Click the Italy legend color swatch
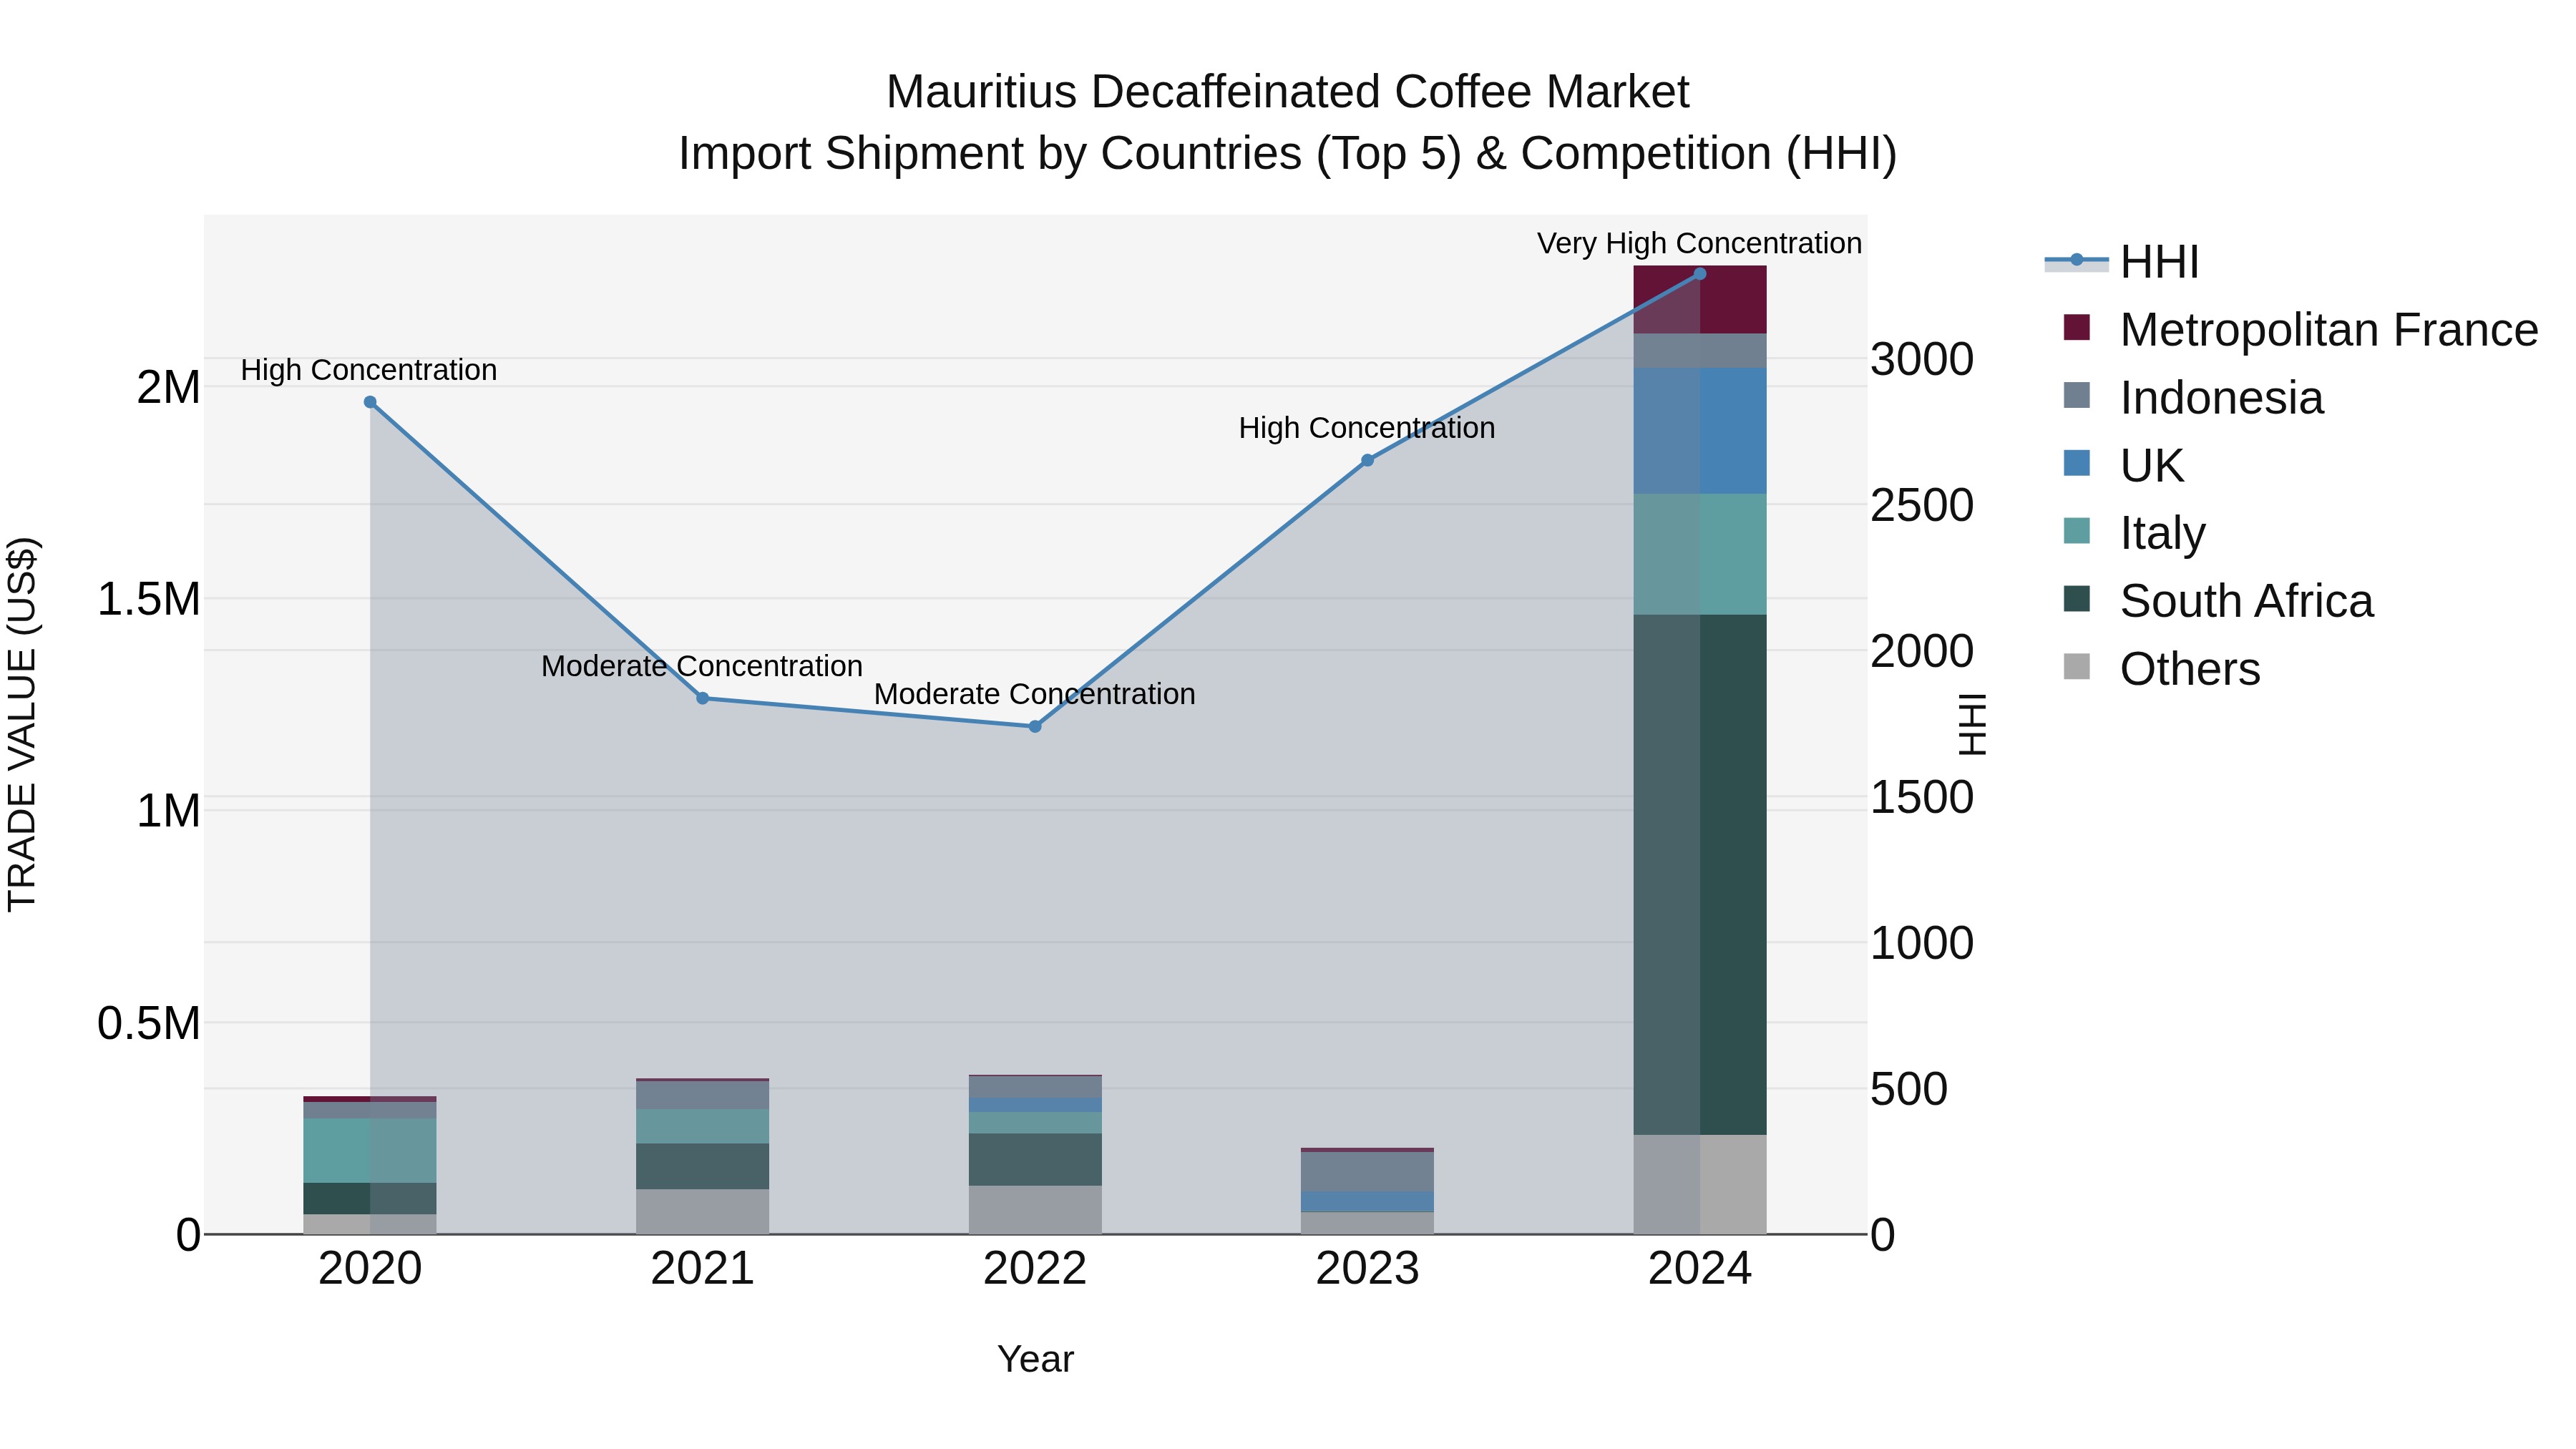The height and width of the screenshot is (1449, 2576). click(2077, 530)
